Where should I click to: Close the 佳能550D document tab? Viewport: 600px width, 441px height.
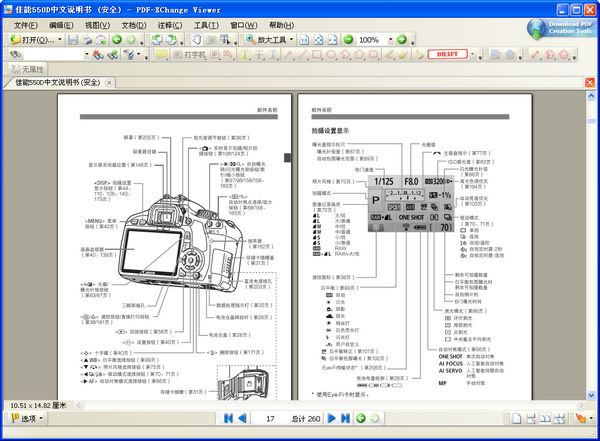click(109, 83)
